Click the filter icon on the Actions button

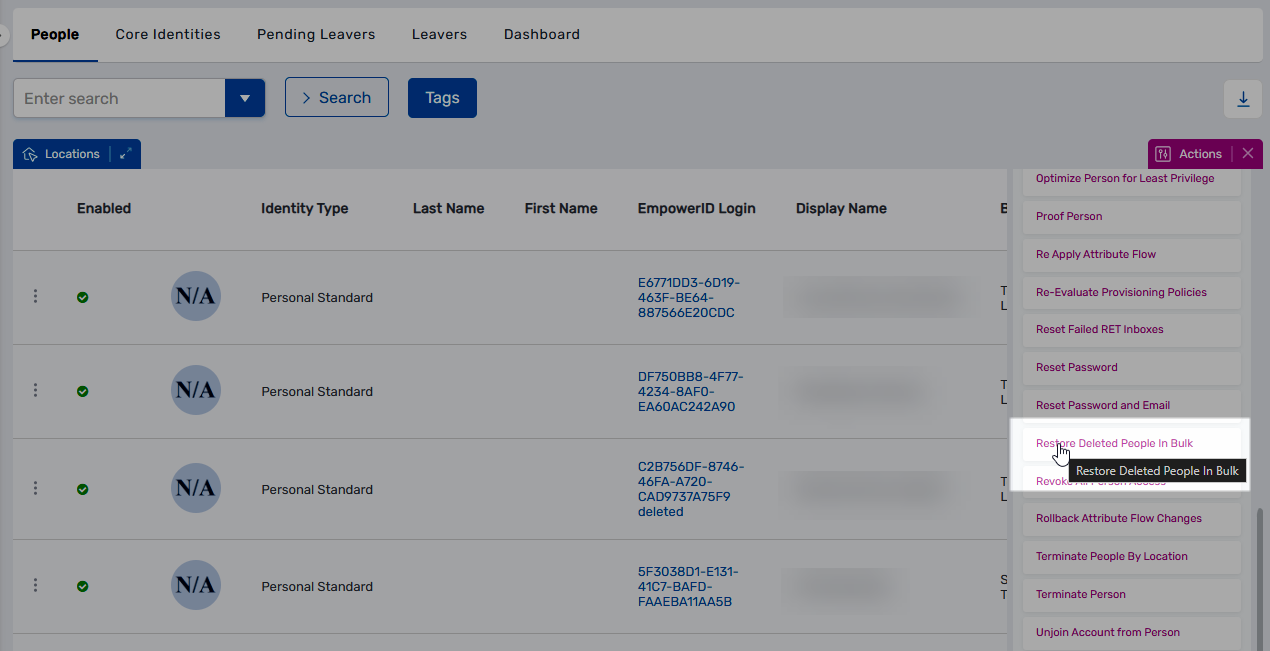tap(1163, 154)
